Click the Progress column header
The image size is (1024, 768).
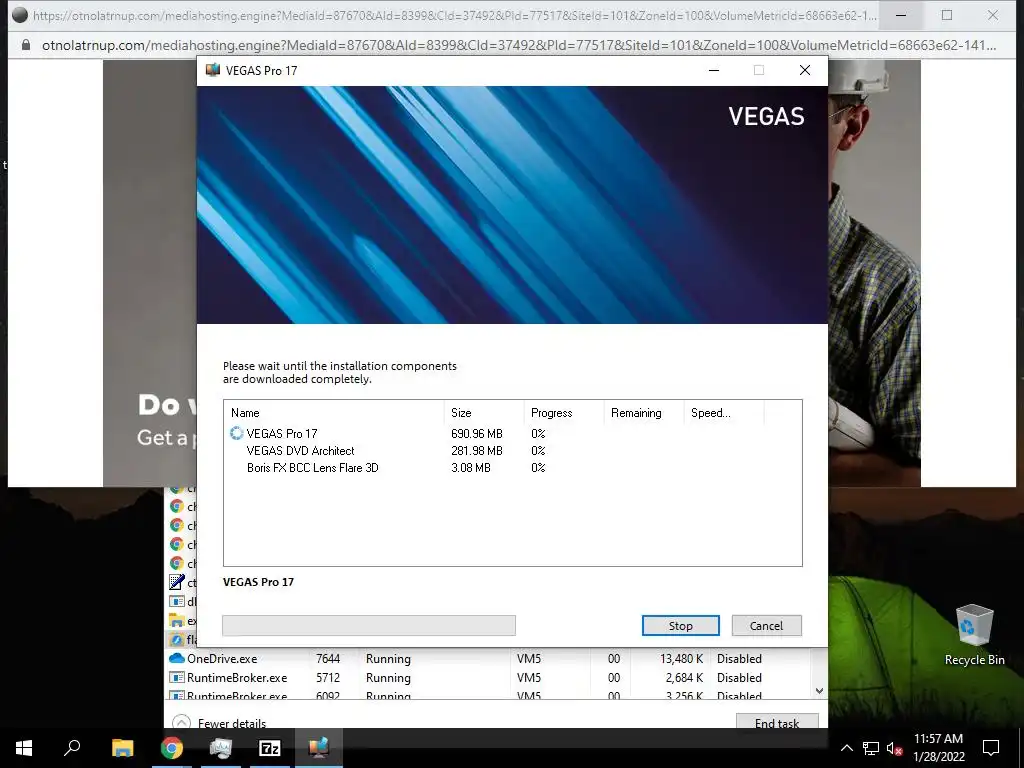pos(564,413)
